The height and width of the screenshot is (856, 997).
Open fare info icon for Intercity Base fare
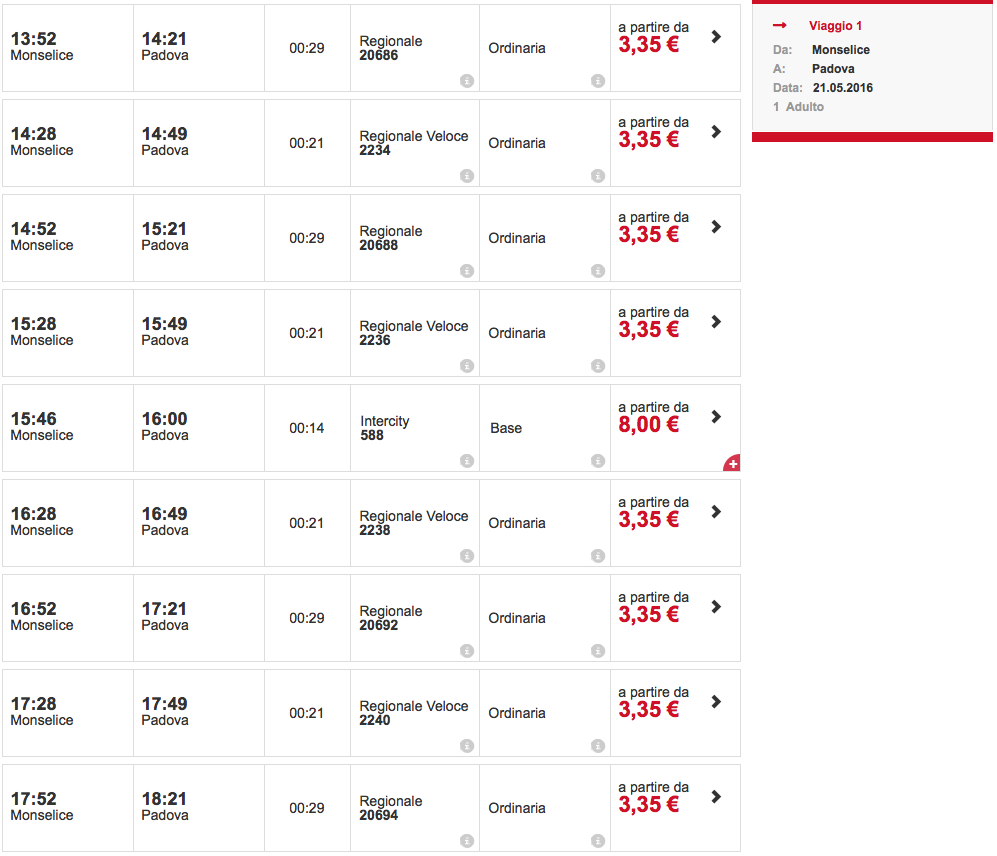pyautogui.click(x=598, y=461)
